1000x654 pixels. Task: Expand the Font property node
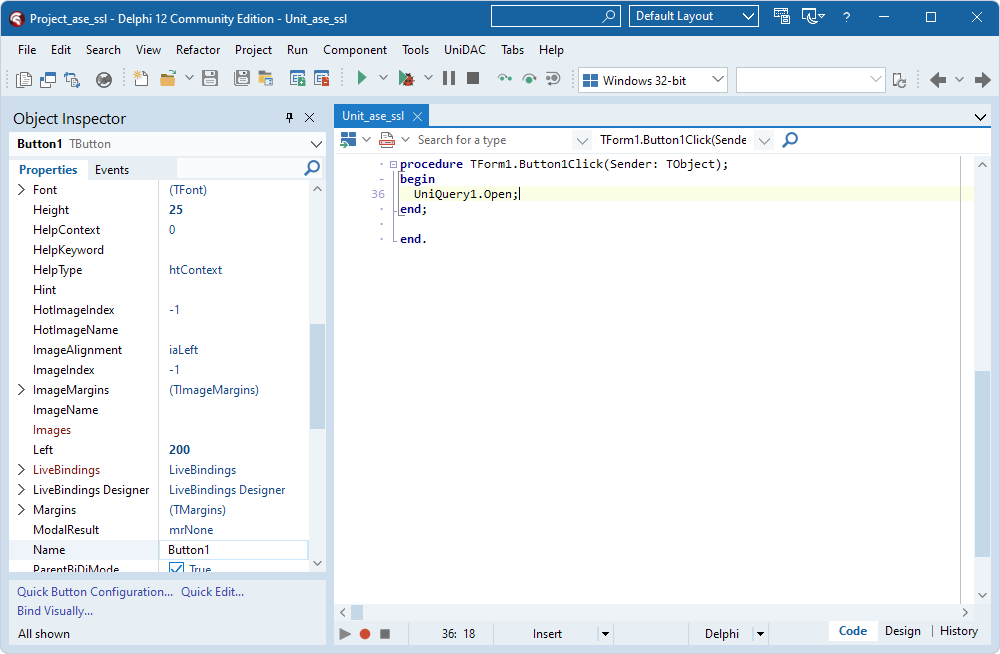point(22,190)
